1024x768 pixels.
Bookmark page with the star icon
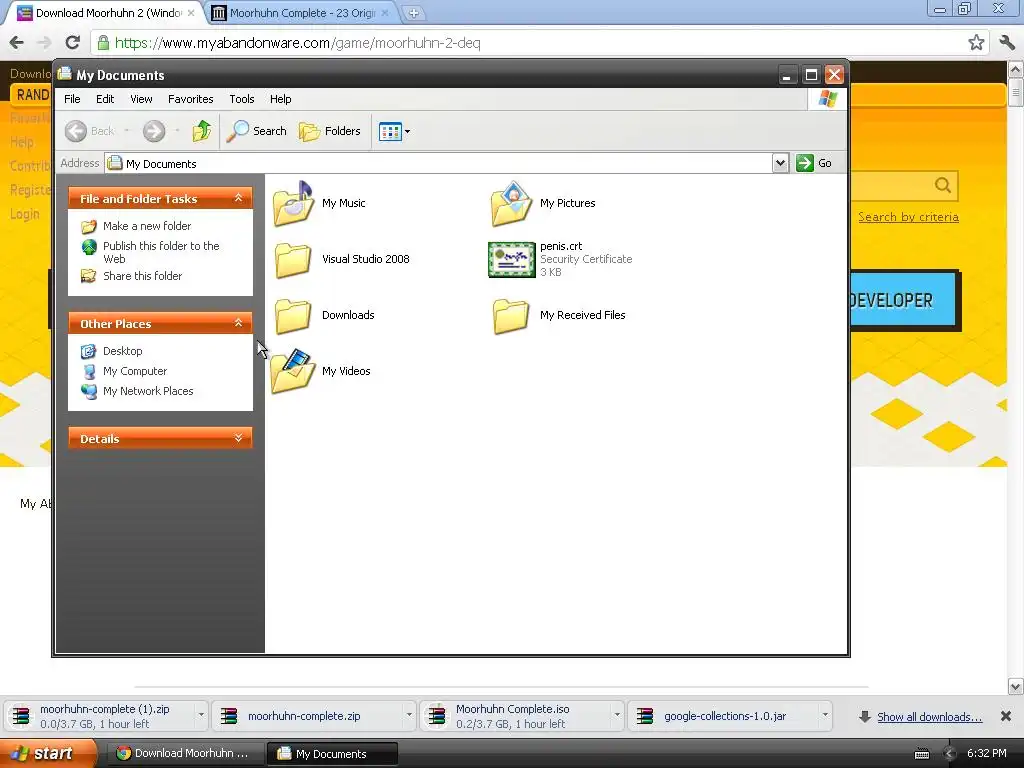[x=976, y=43]
